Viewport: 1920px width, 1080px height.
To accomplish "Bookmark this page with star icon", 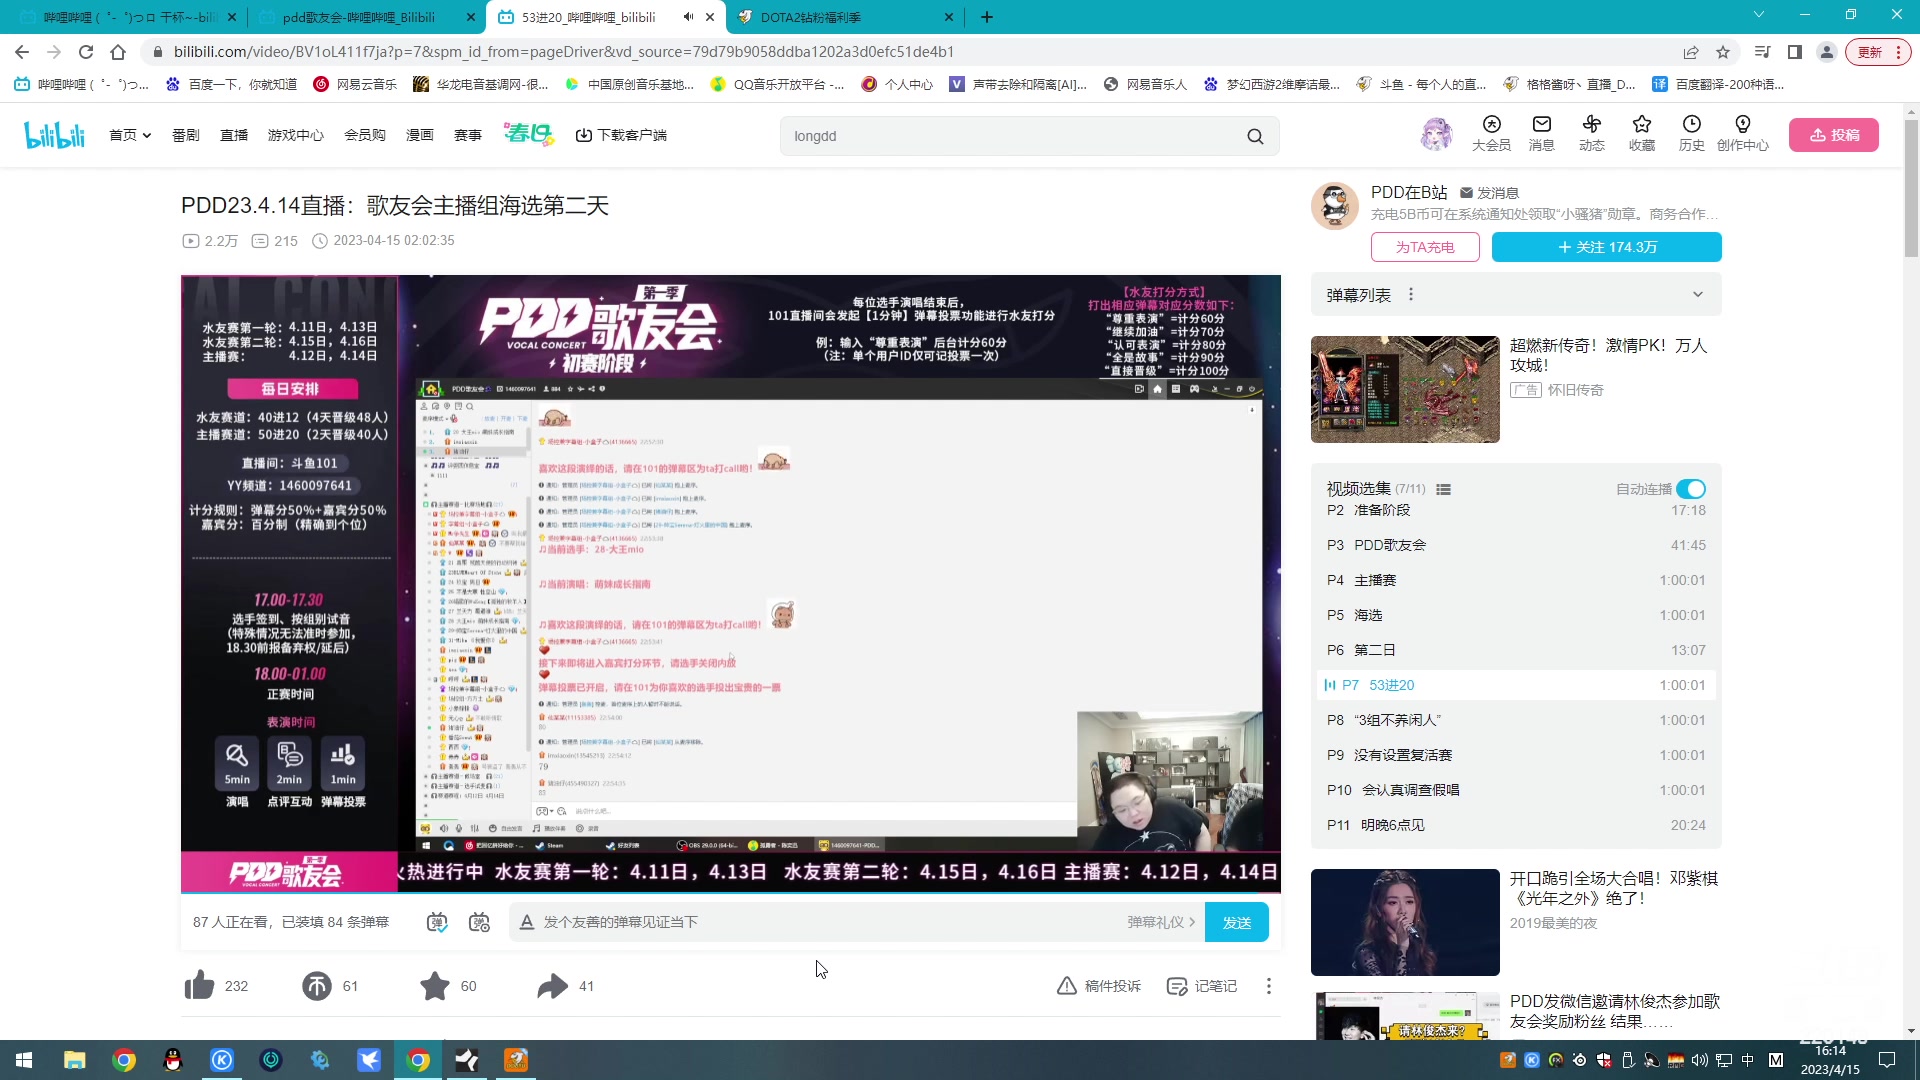I will pos(1723,52).
